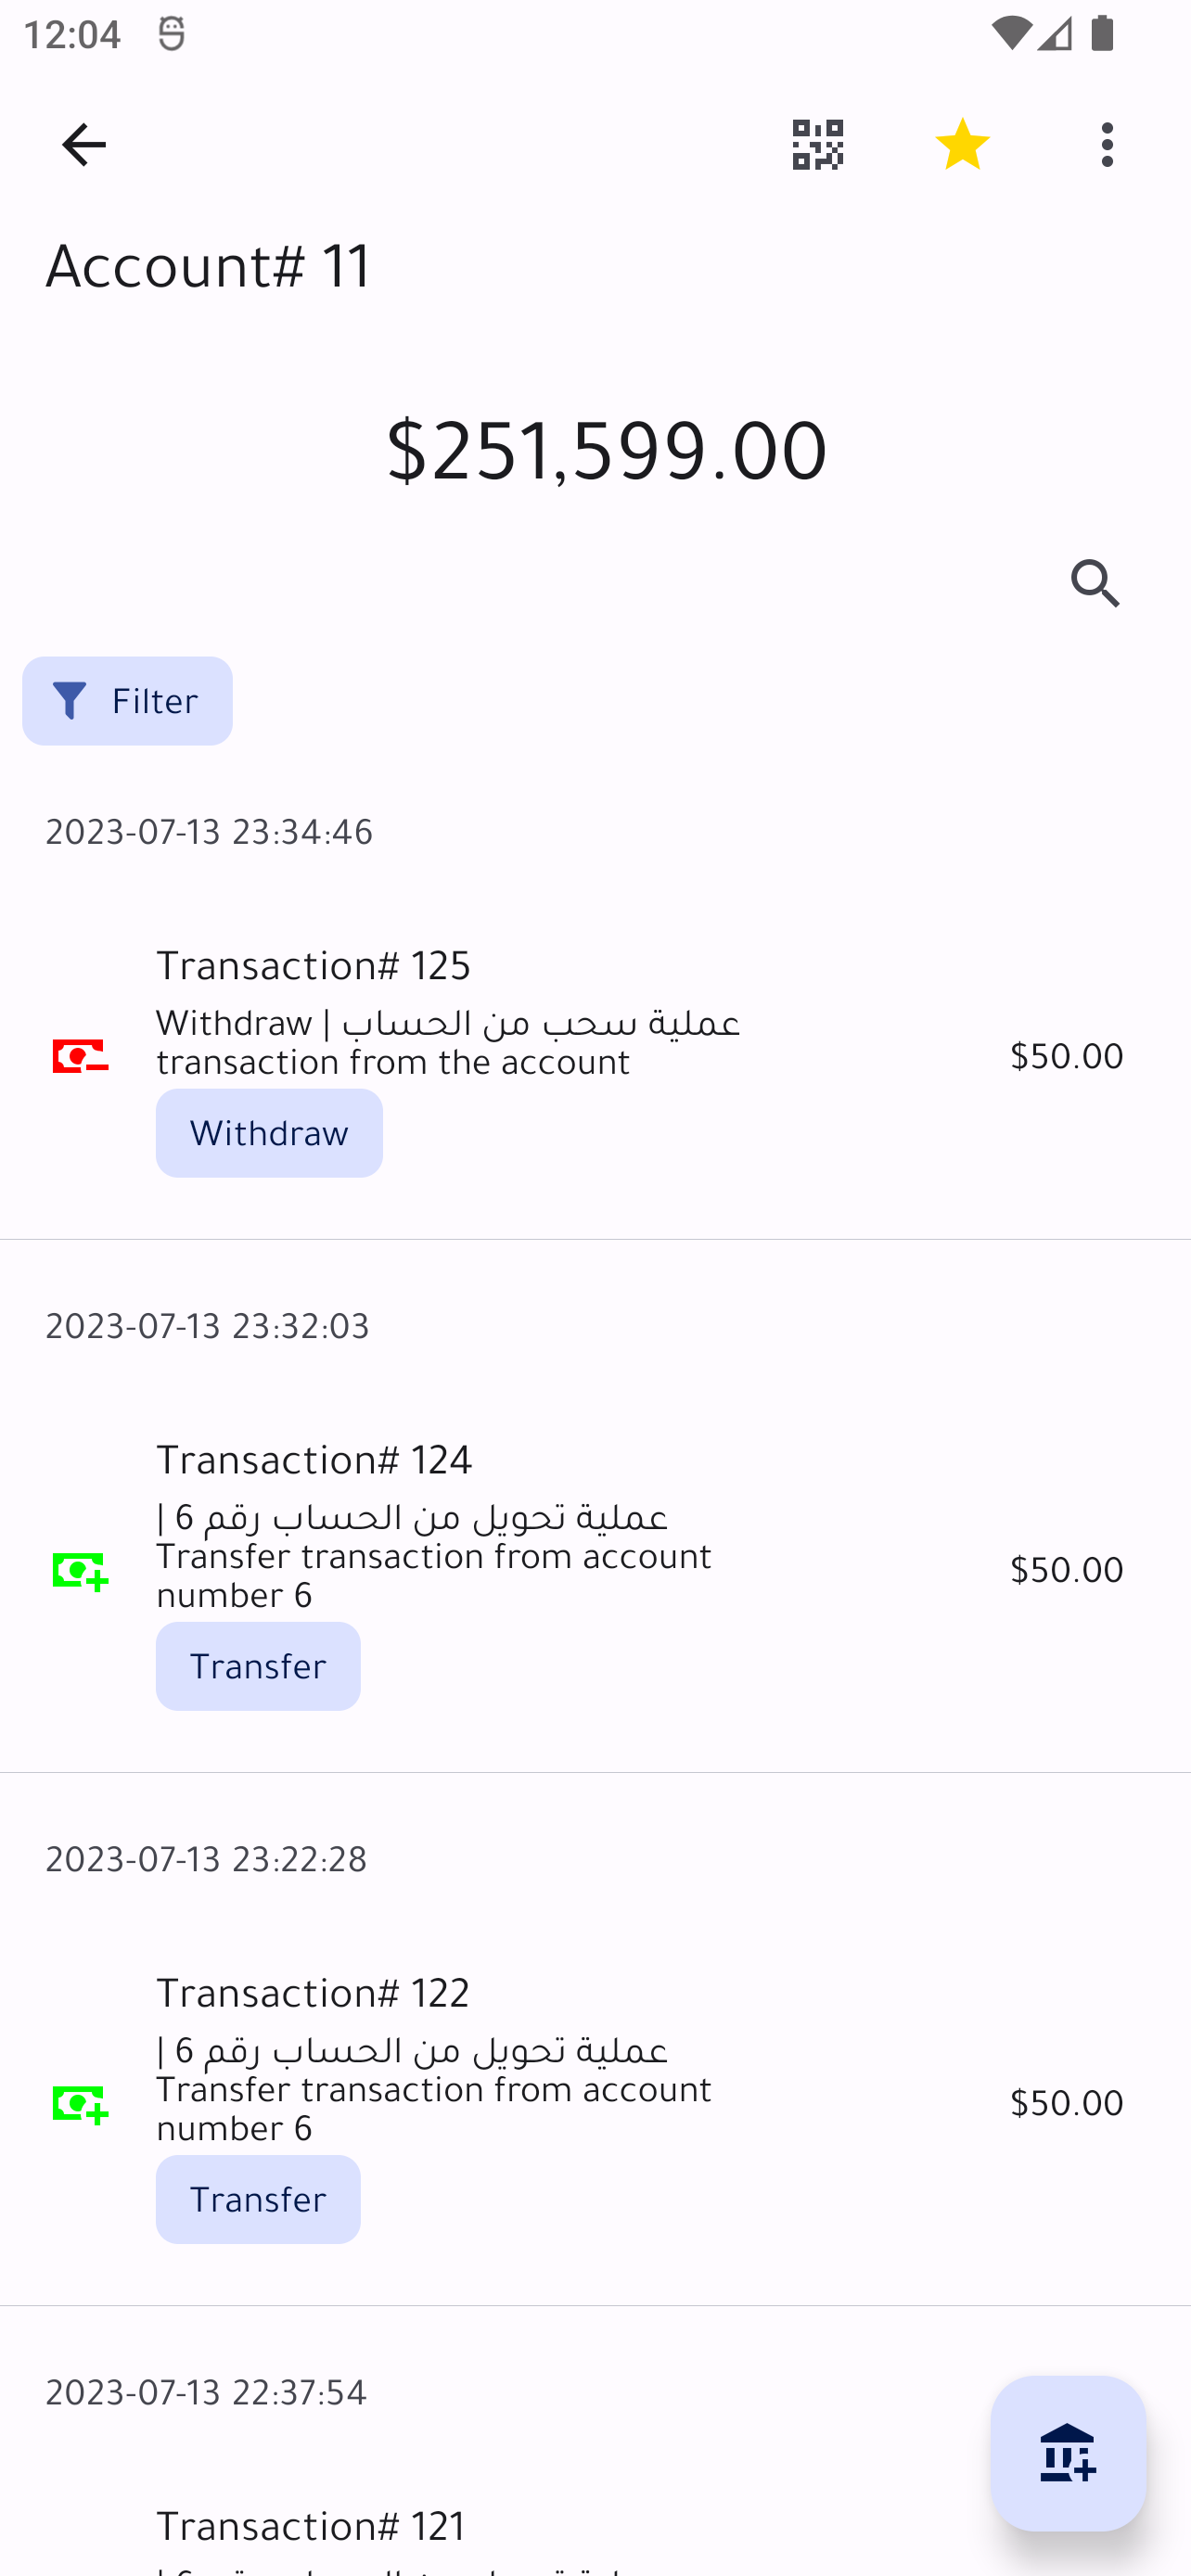Select the Withdraw tag on Transaction 125
Image resolution: width=1191 pixels, height=2576 pixels.
pyautogui.click(x=269, y=1133)
